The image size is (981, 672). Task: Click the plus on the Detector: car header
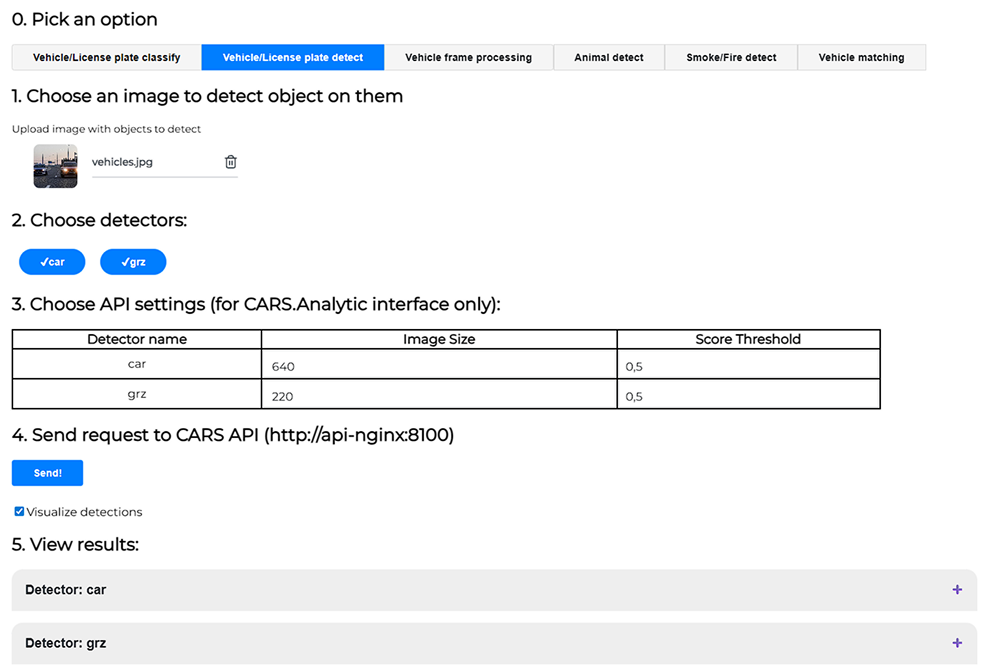956,590
